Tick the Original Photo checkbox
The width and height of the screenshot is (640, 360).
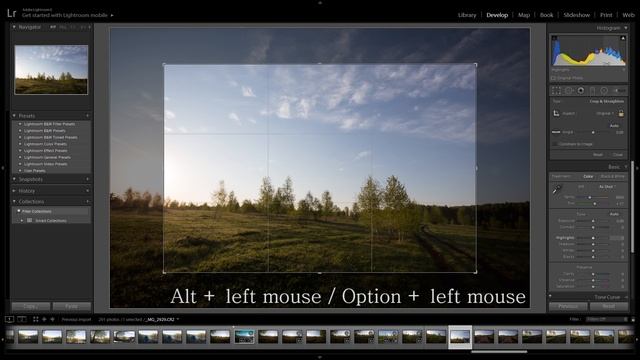click(x=554, y=78)
